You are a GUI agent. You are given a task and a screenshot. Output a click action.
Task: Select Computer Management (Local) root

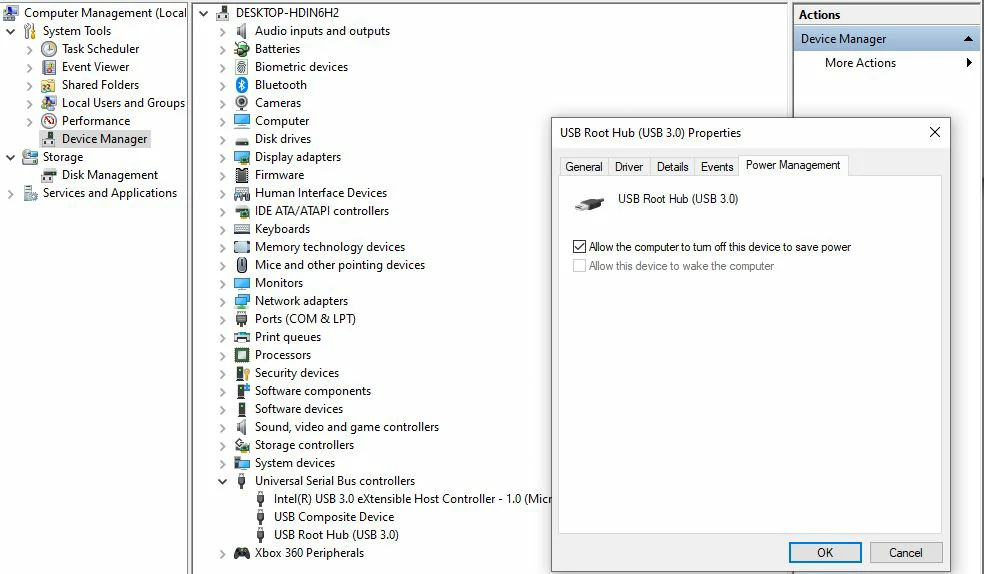(x=105, y=13)
